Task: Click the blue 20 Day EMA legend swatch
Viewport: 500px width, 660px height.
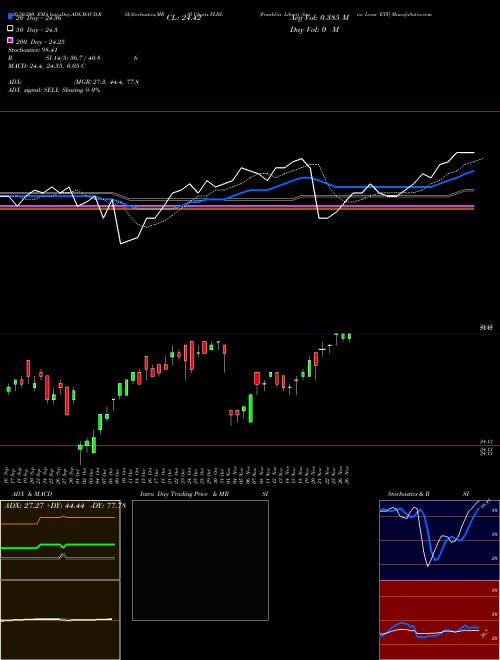Action: pyautogui.click(x=10, y=17)
